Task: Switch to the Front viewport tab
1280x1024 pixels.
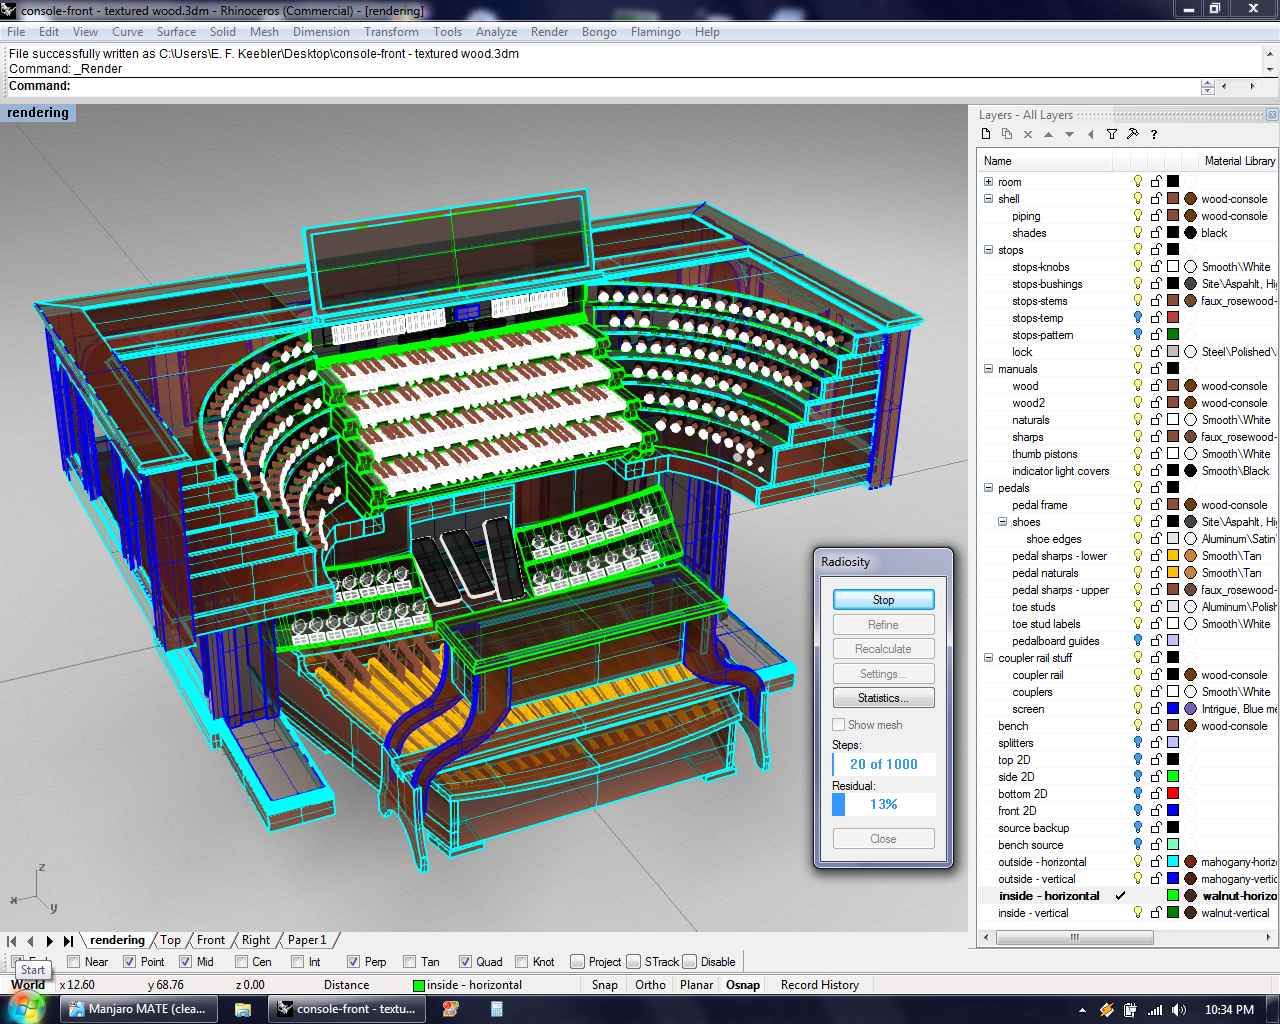Action: (210, 940)
